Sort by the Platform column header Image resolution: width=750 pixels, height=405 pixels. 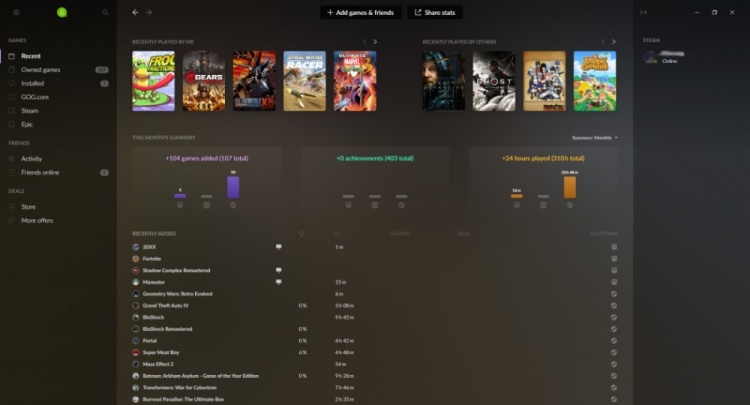[x=604, y=234]
